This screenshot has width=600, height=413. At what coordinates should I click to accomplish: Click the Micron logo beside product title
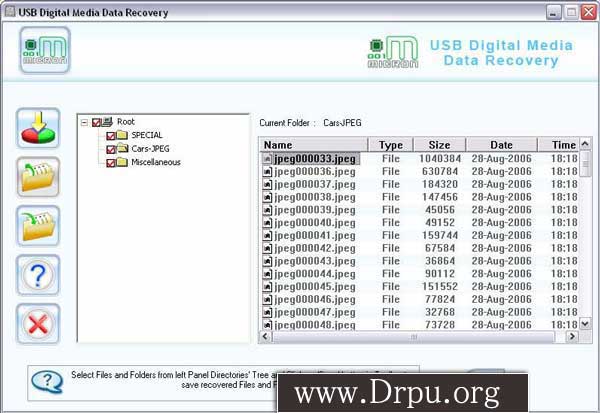pos(393,52)
